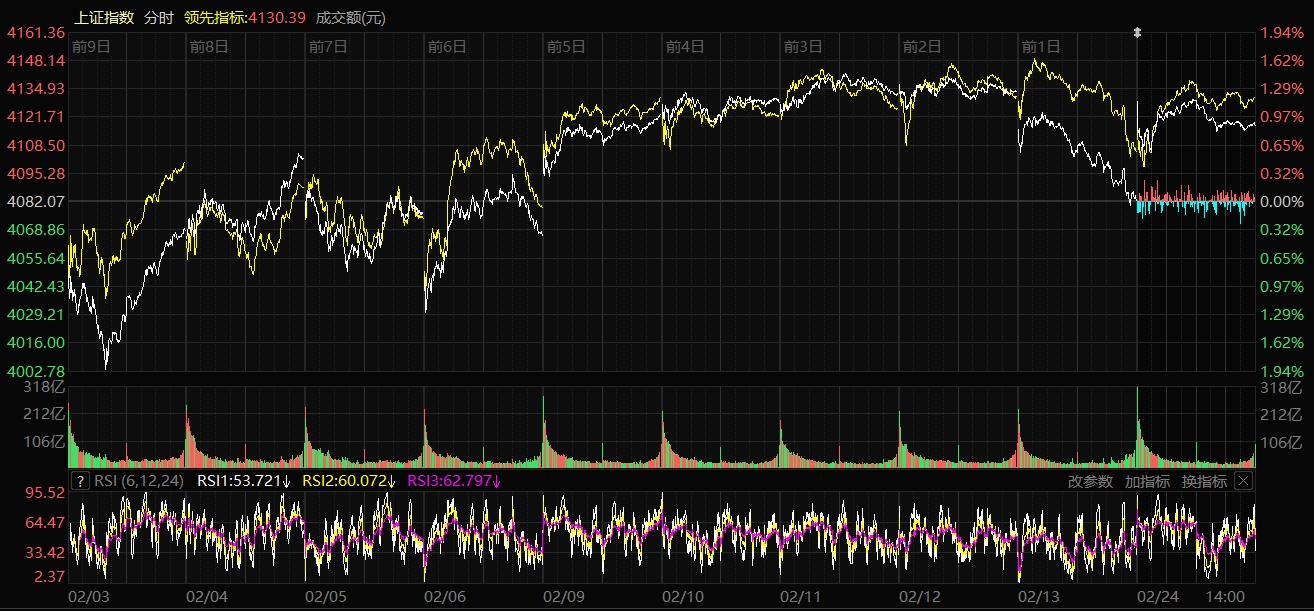
Task: Select the 前5日 day column header
Action: click(565, 46)
